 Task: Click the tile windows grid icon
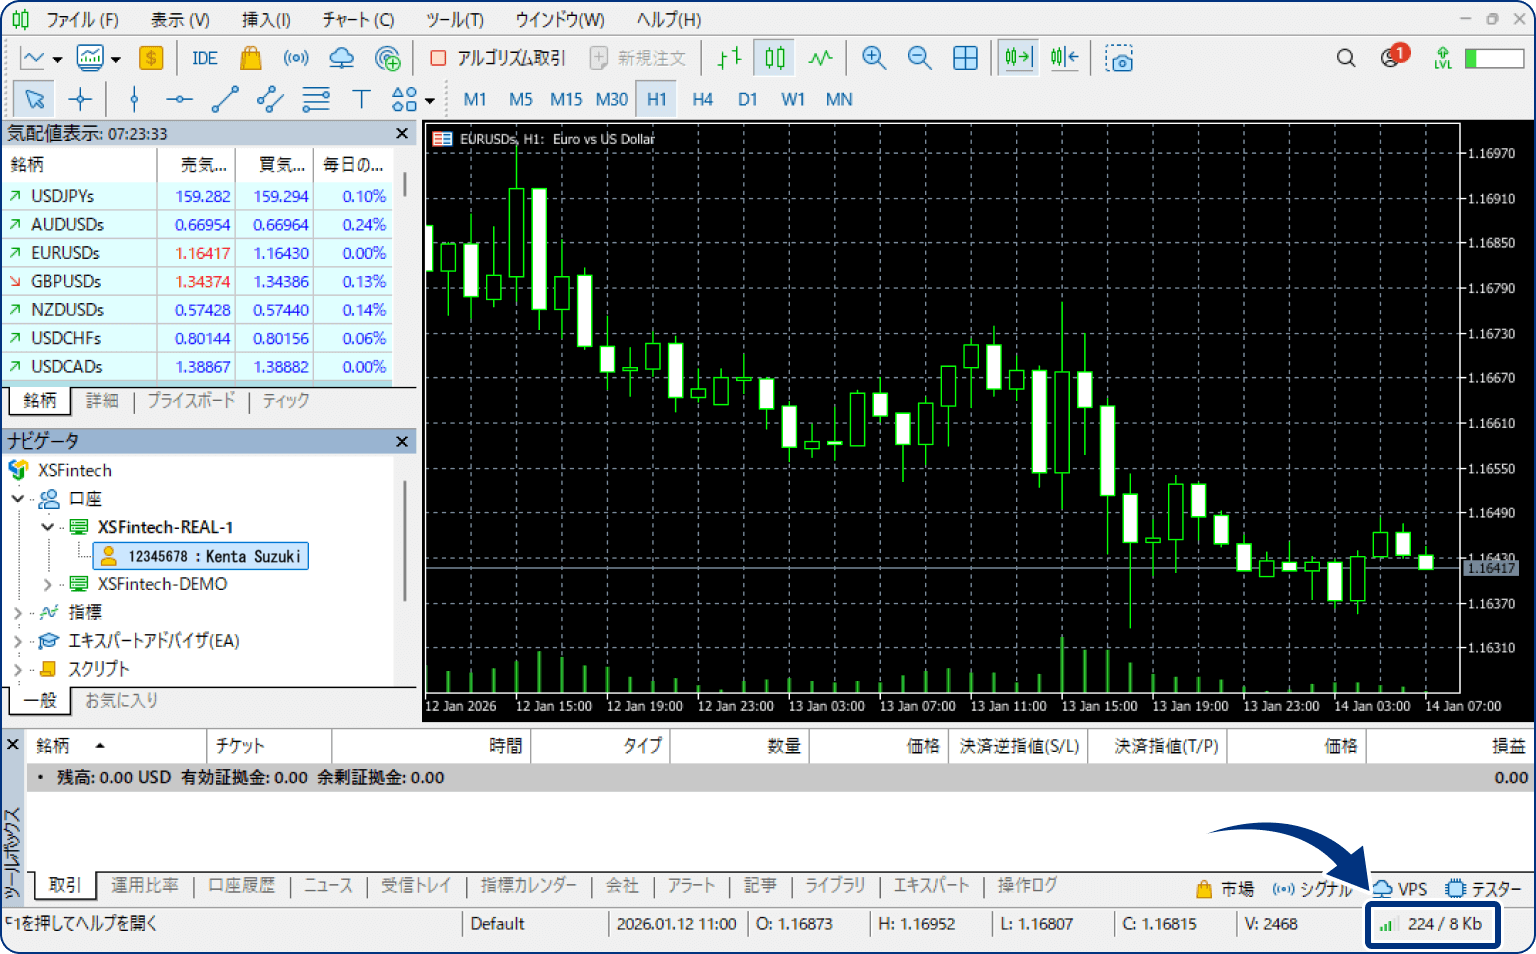965,58
